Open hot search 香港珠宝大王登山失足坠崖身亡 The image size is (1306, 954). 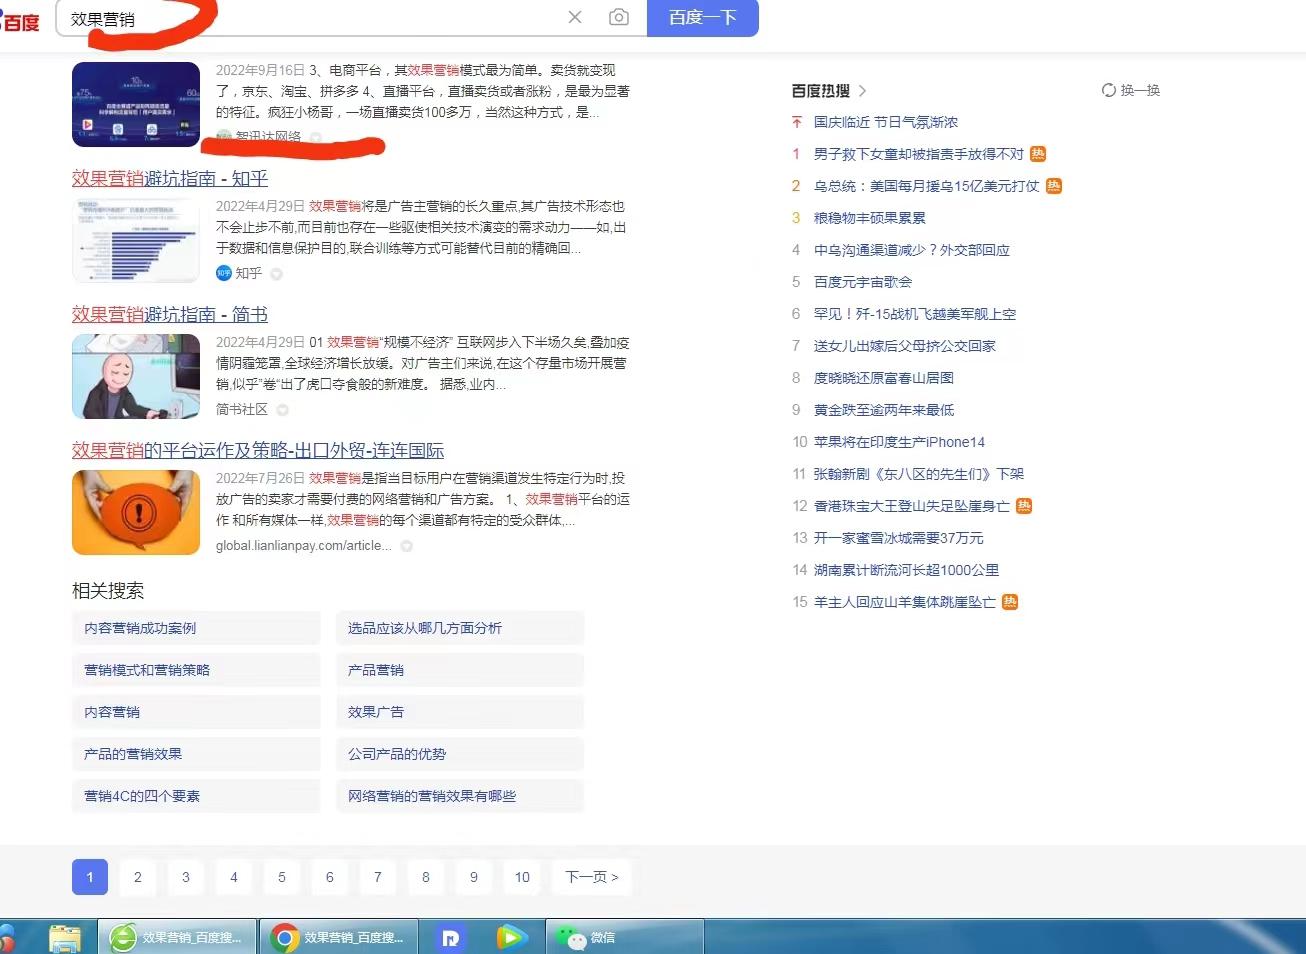pos(912,506)
